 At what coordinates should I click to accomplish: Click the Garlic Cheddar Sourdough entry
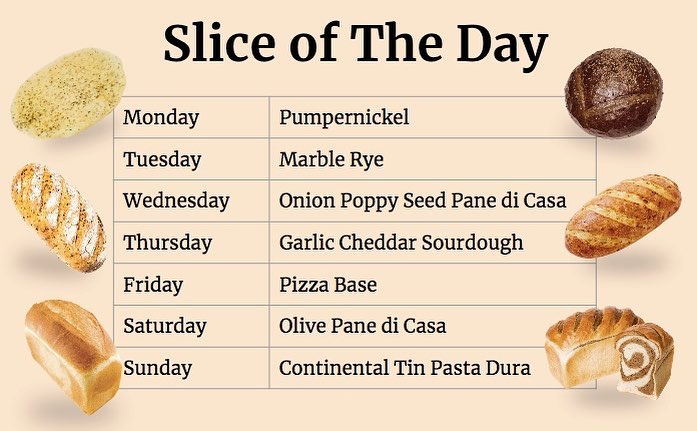(x=401, y=243)
